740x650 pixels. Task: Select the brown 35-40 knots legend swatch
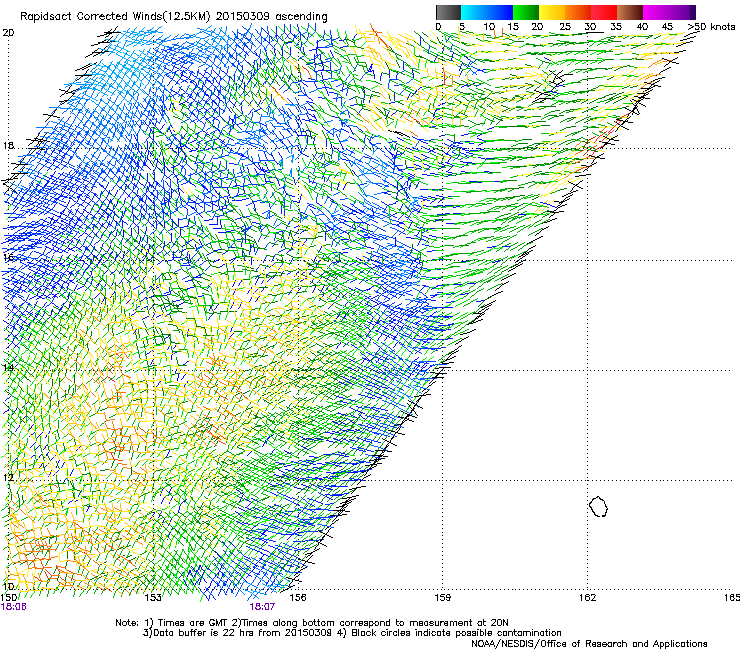tap(630, 12)
